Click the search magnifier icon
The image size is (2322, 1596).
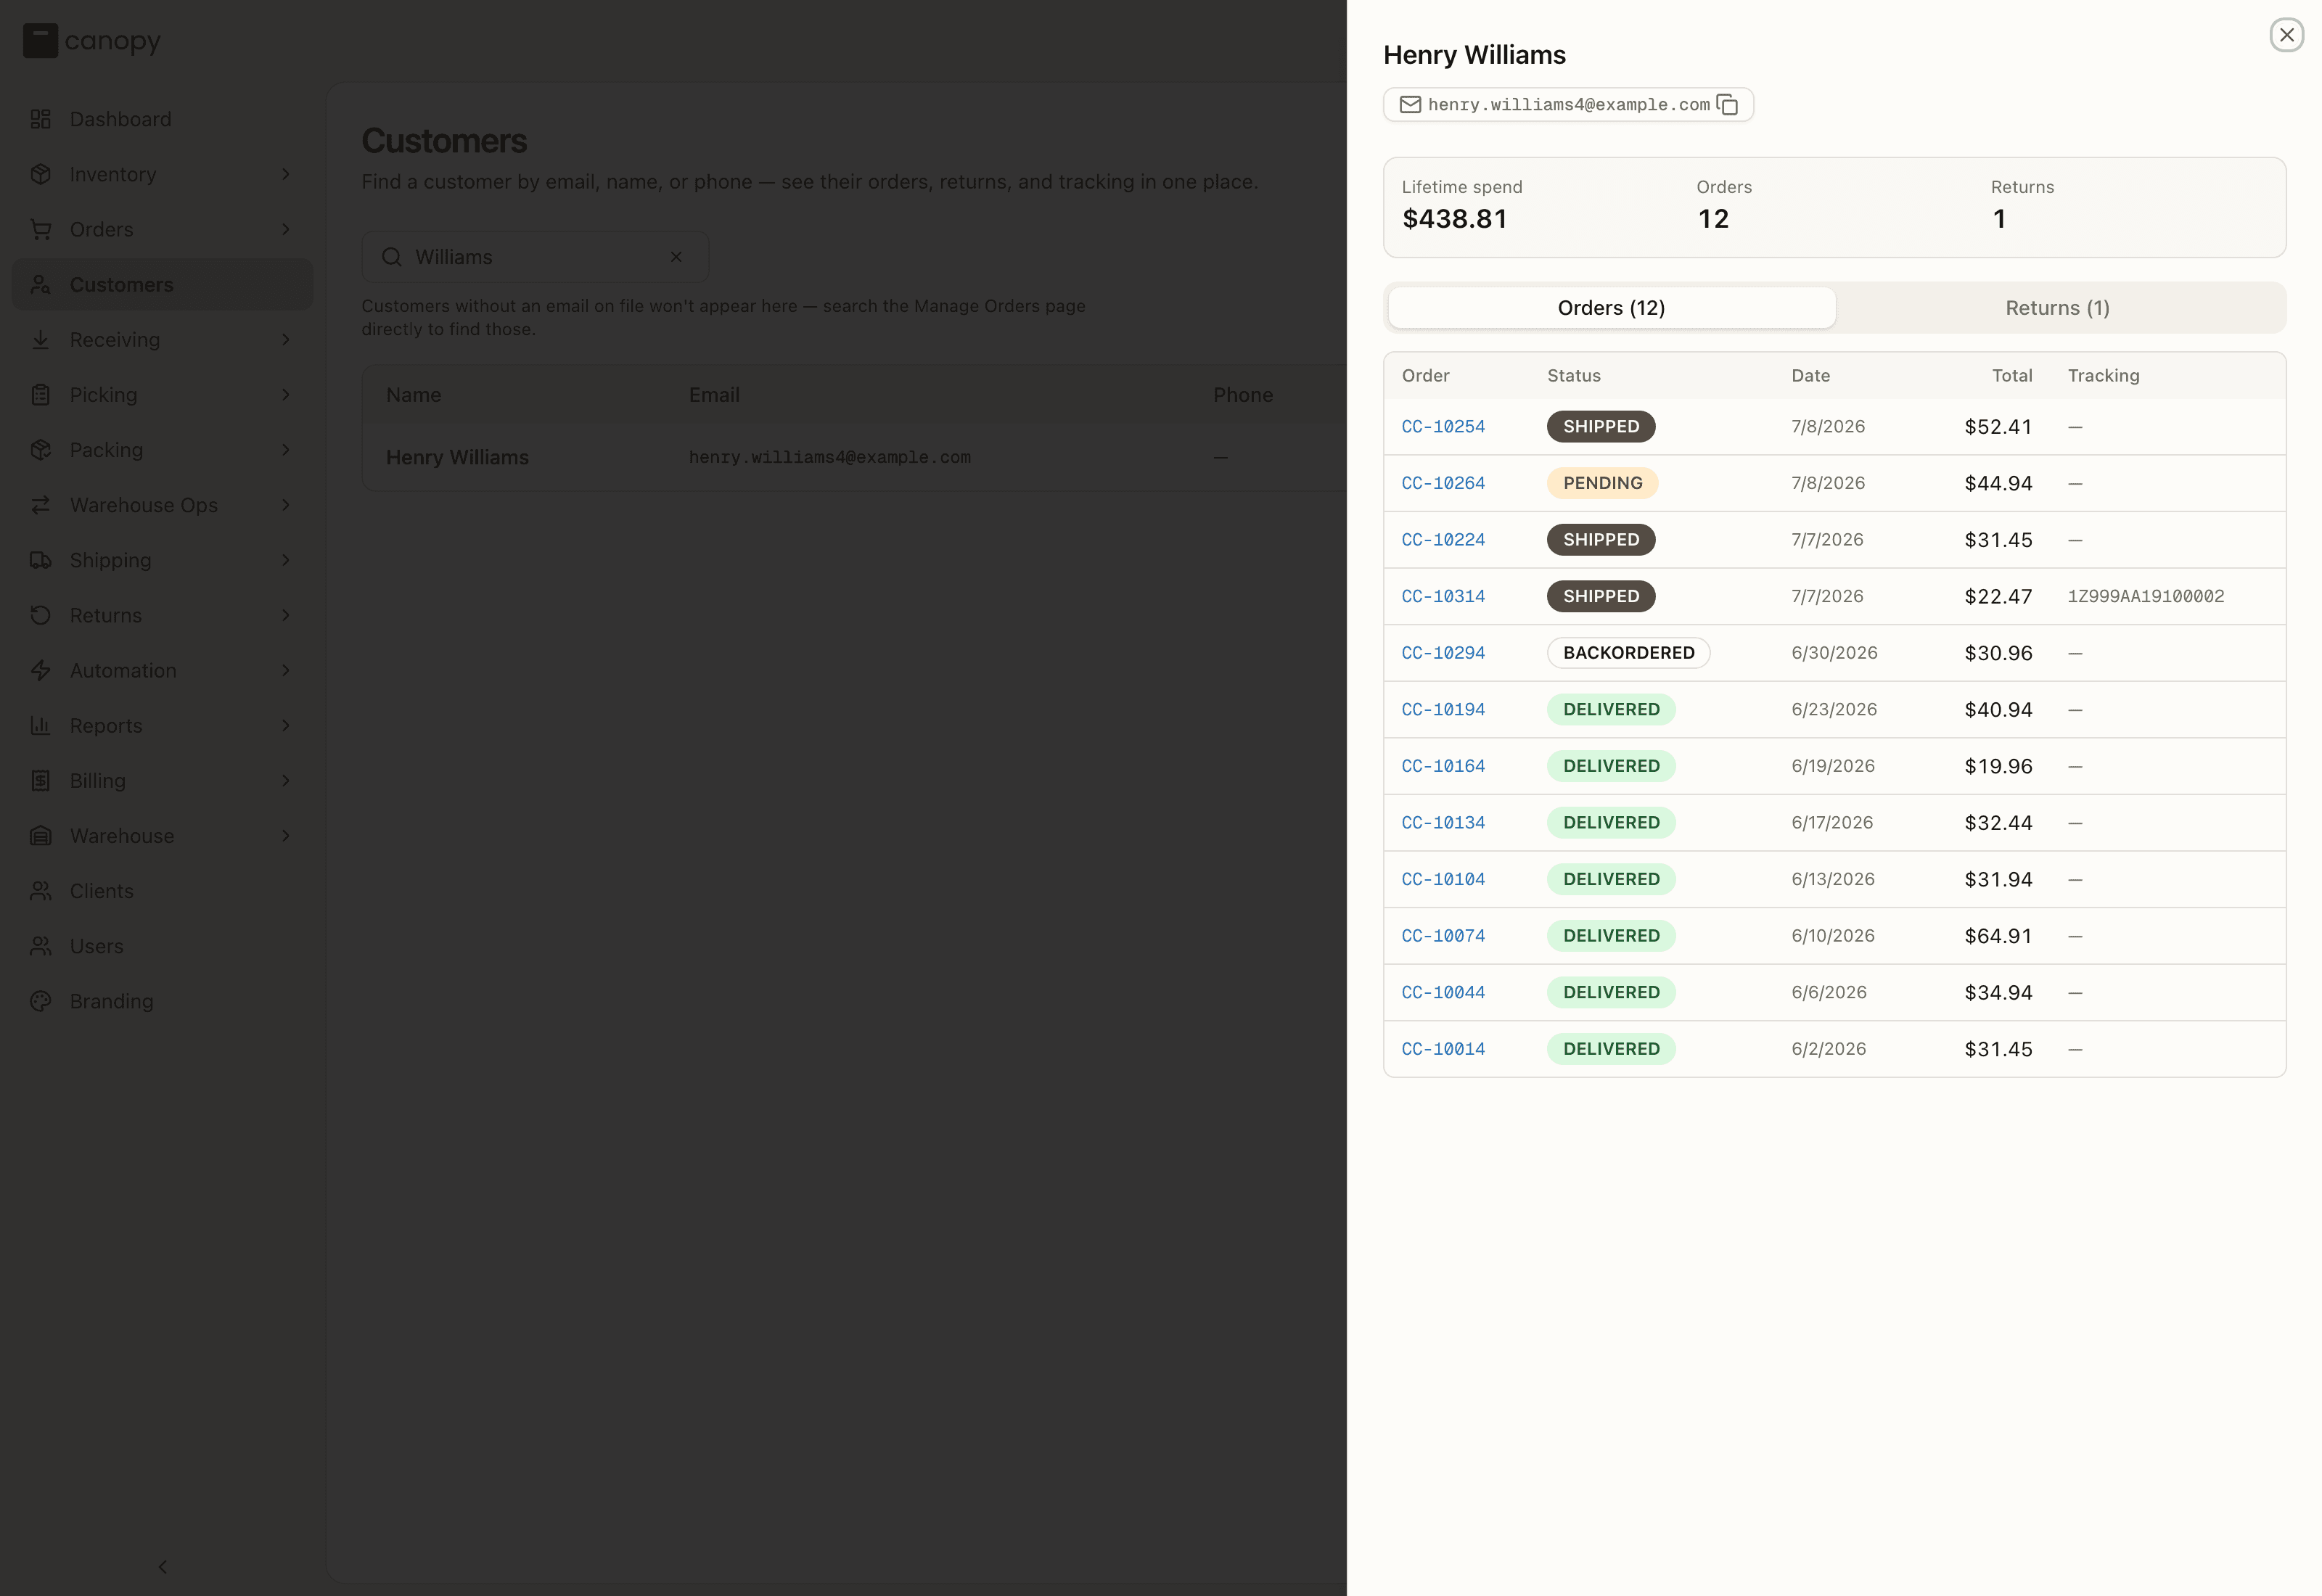click(x=392, y=257)
